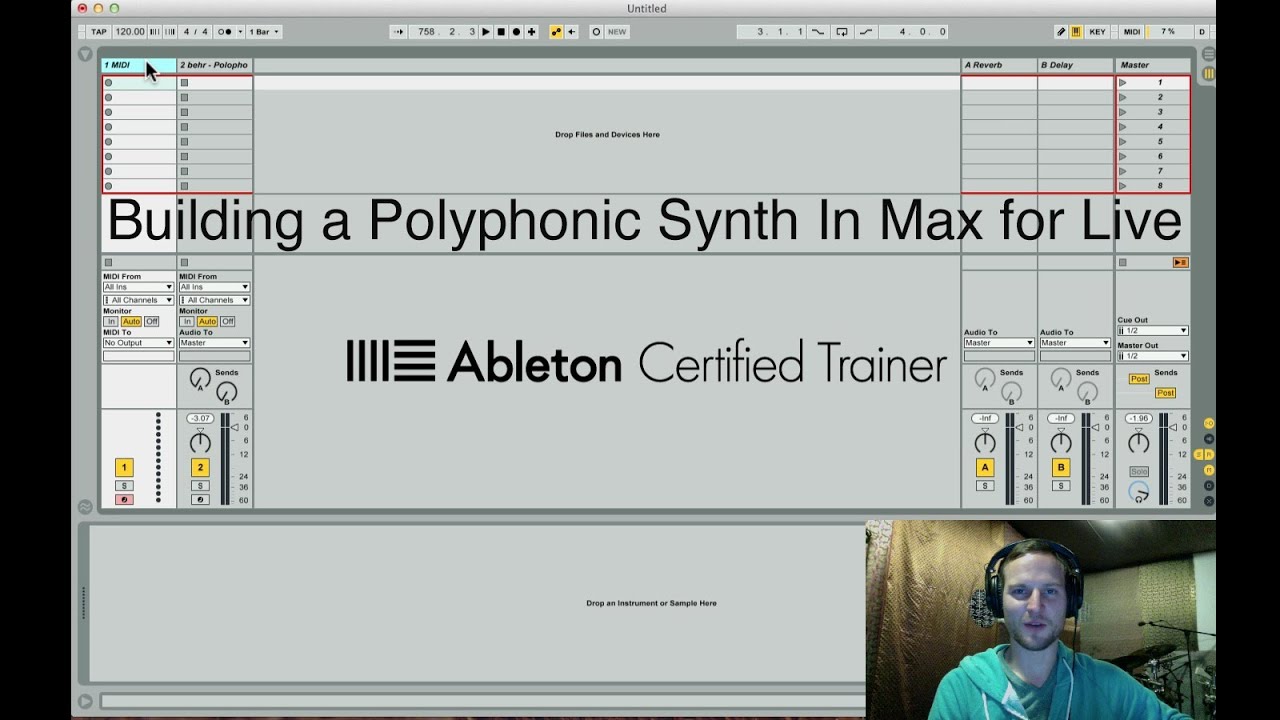This screenshot has width=1280, height=720.
Task: Click pan knob on track 2
Action: click(x=200, y=442)
